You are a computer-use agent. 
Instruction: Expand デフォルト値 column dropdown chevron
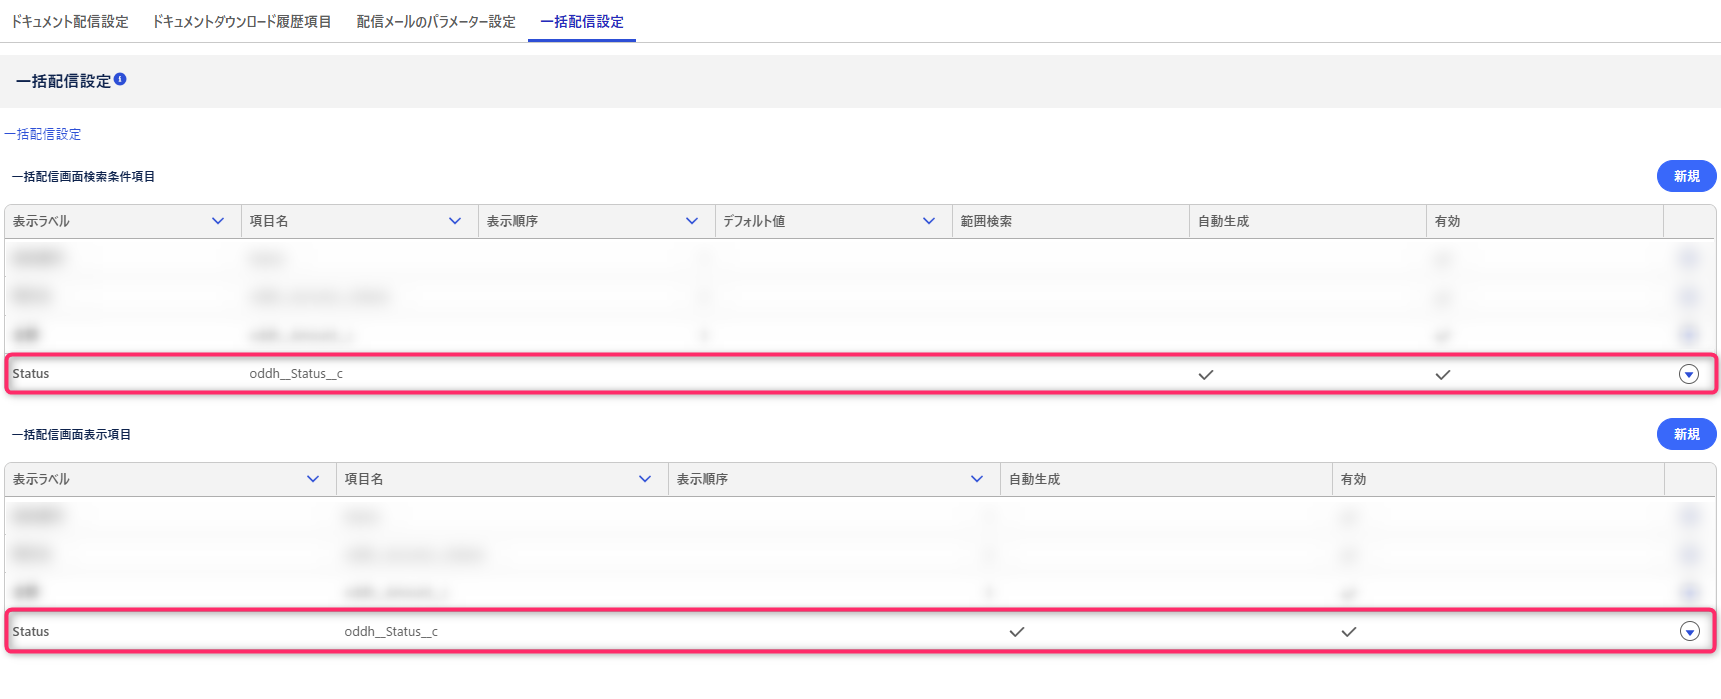click(929, 221)
